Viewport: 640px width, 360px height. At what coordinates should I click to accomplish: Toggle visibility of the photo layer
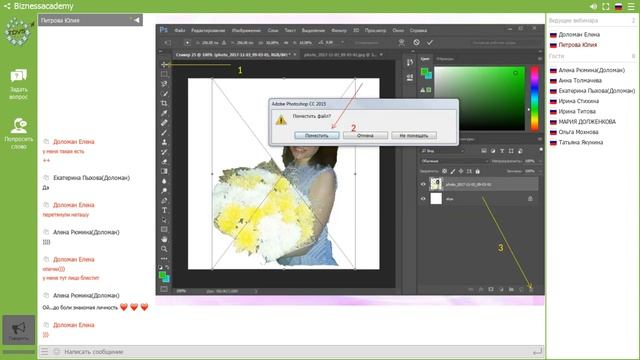tap(423, 184)
